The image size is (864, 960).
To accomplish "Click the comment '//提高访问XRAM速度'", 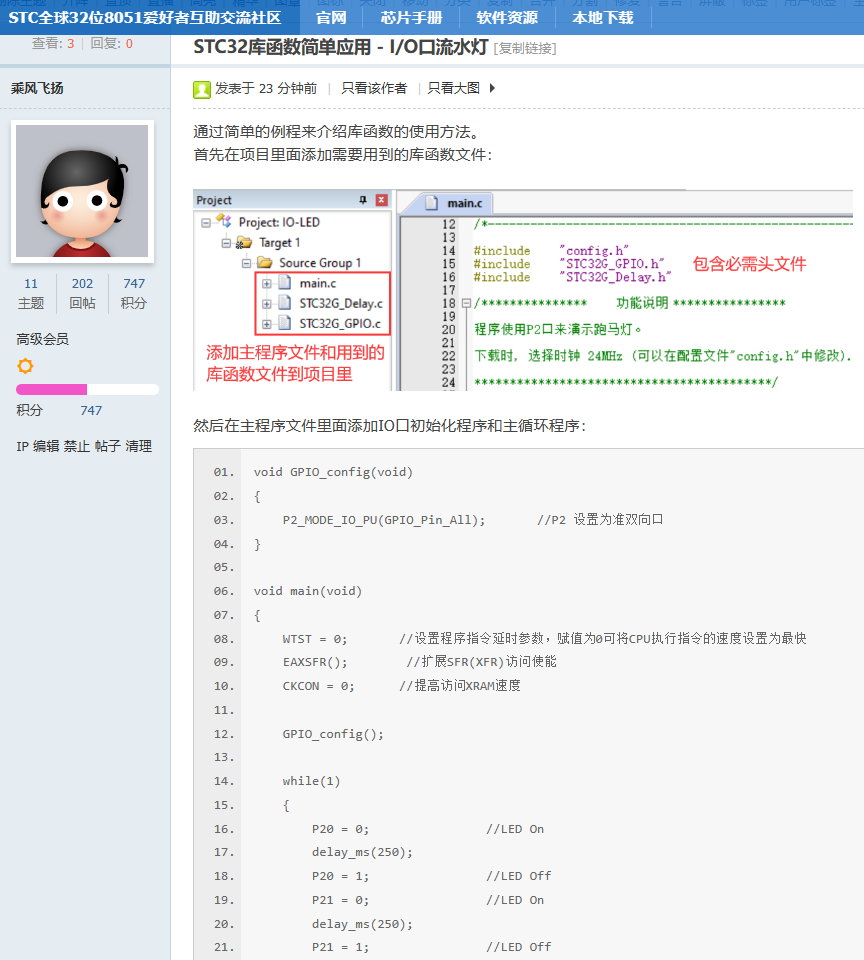I will click(460, 686).
